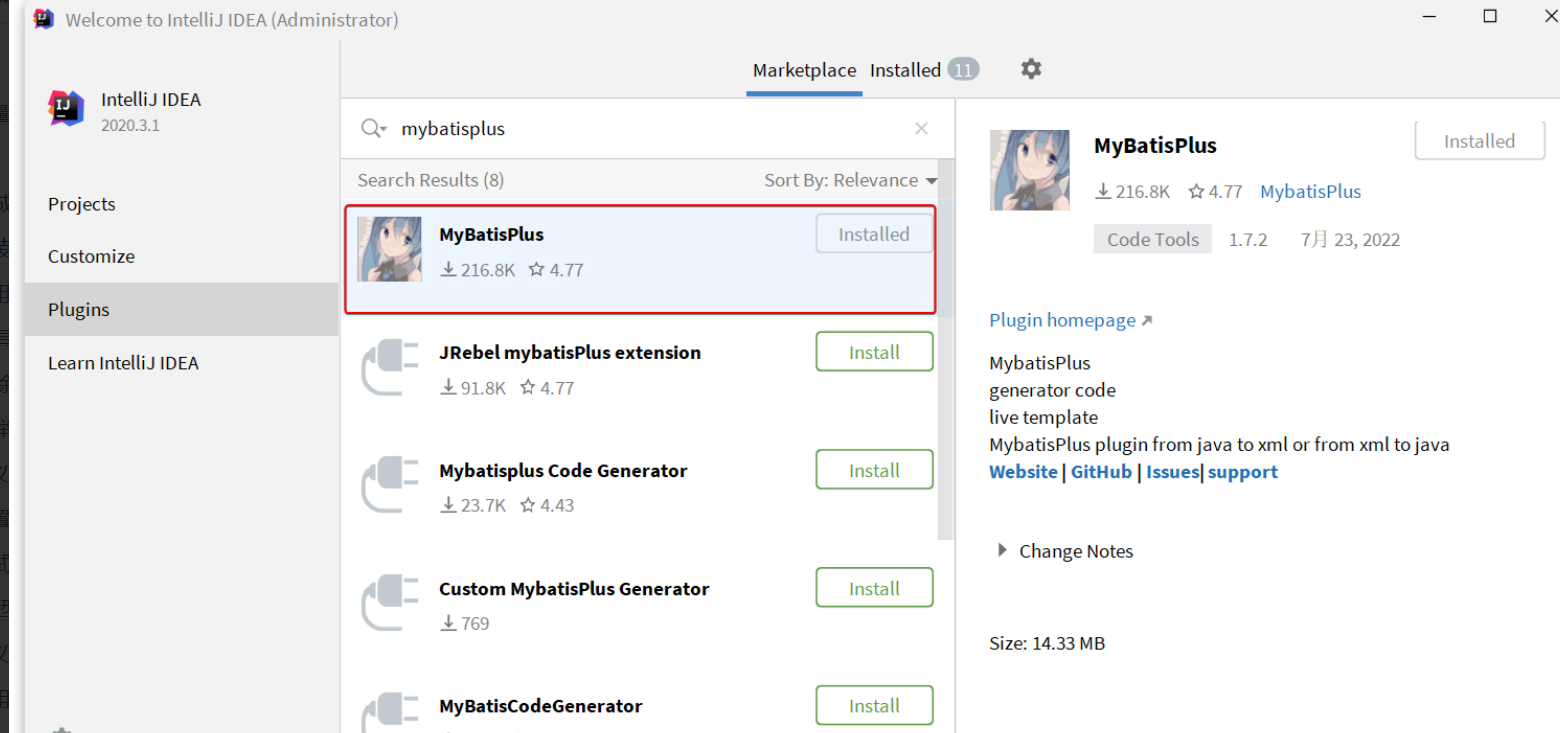Install MyBatisCodeGenerator plugin
The height and width of the screenshot is (733, 1560).
click(x=874, y=705)
